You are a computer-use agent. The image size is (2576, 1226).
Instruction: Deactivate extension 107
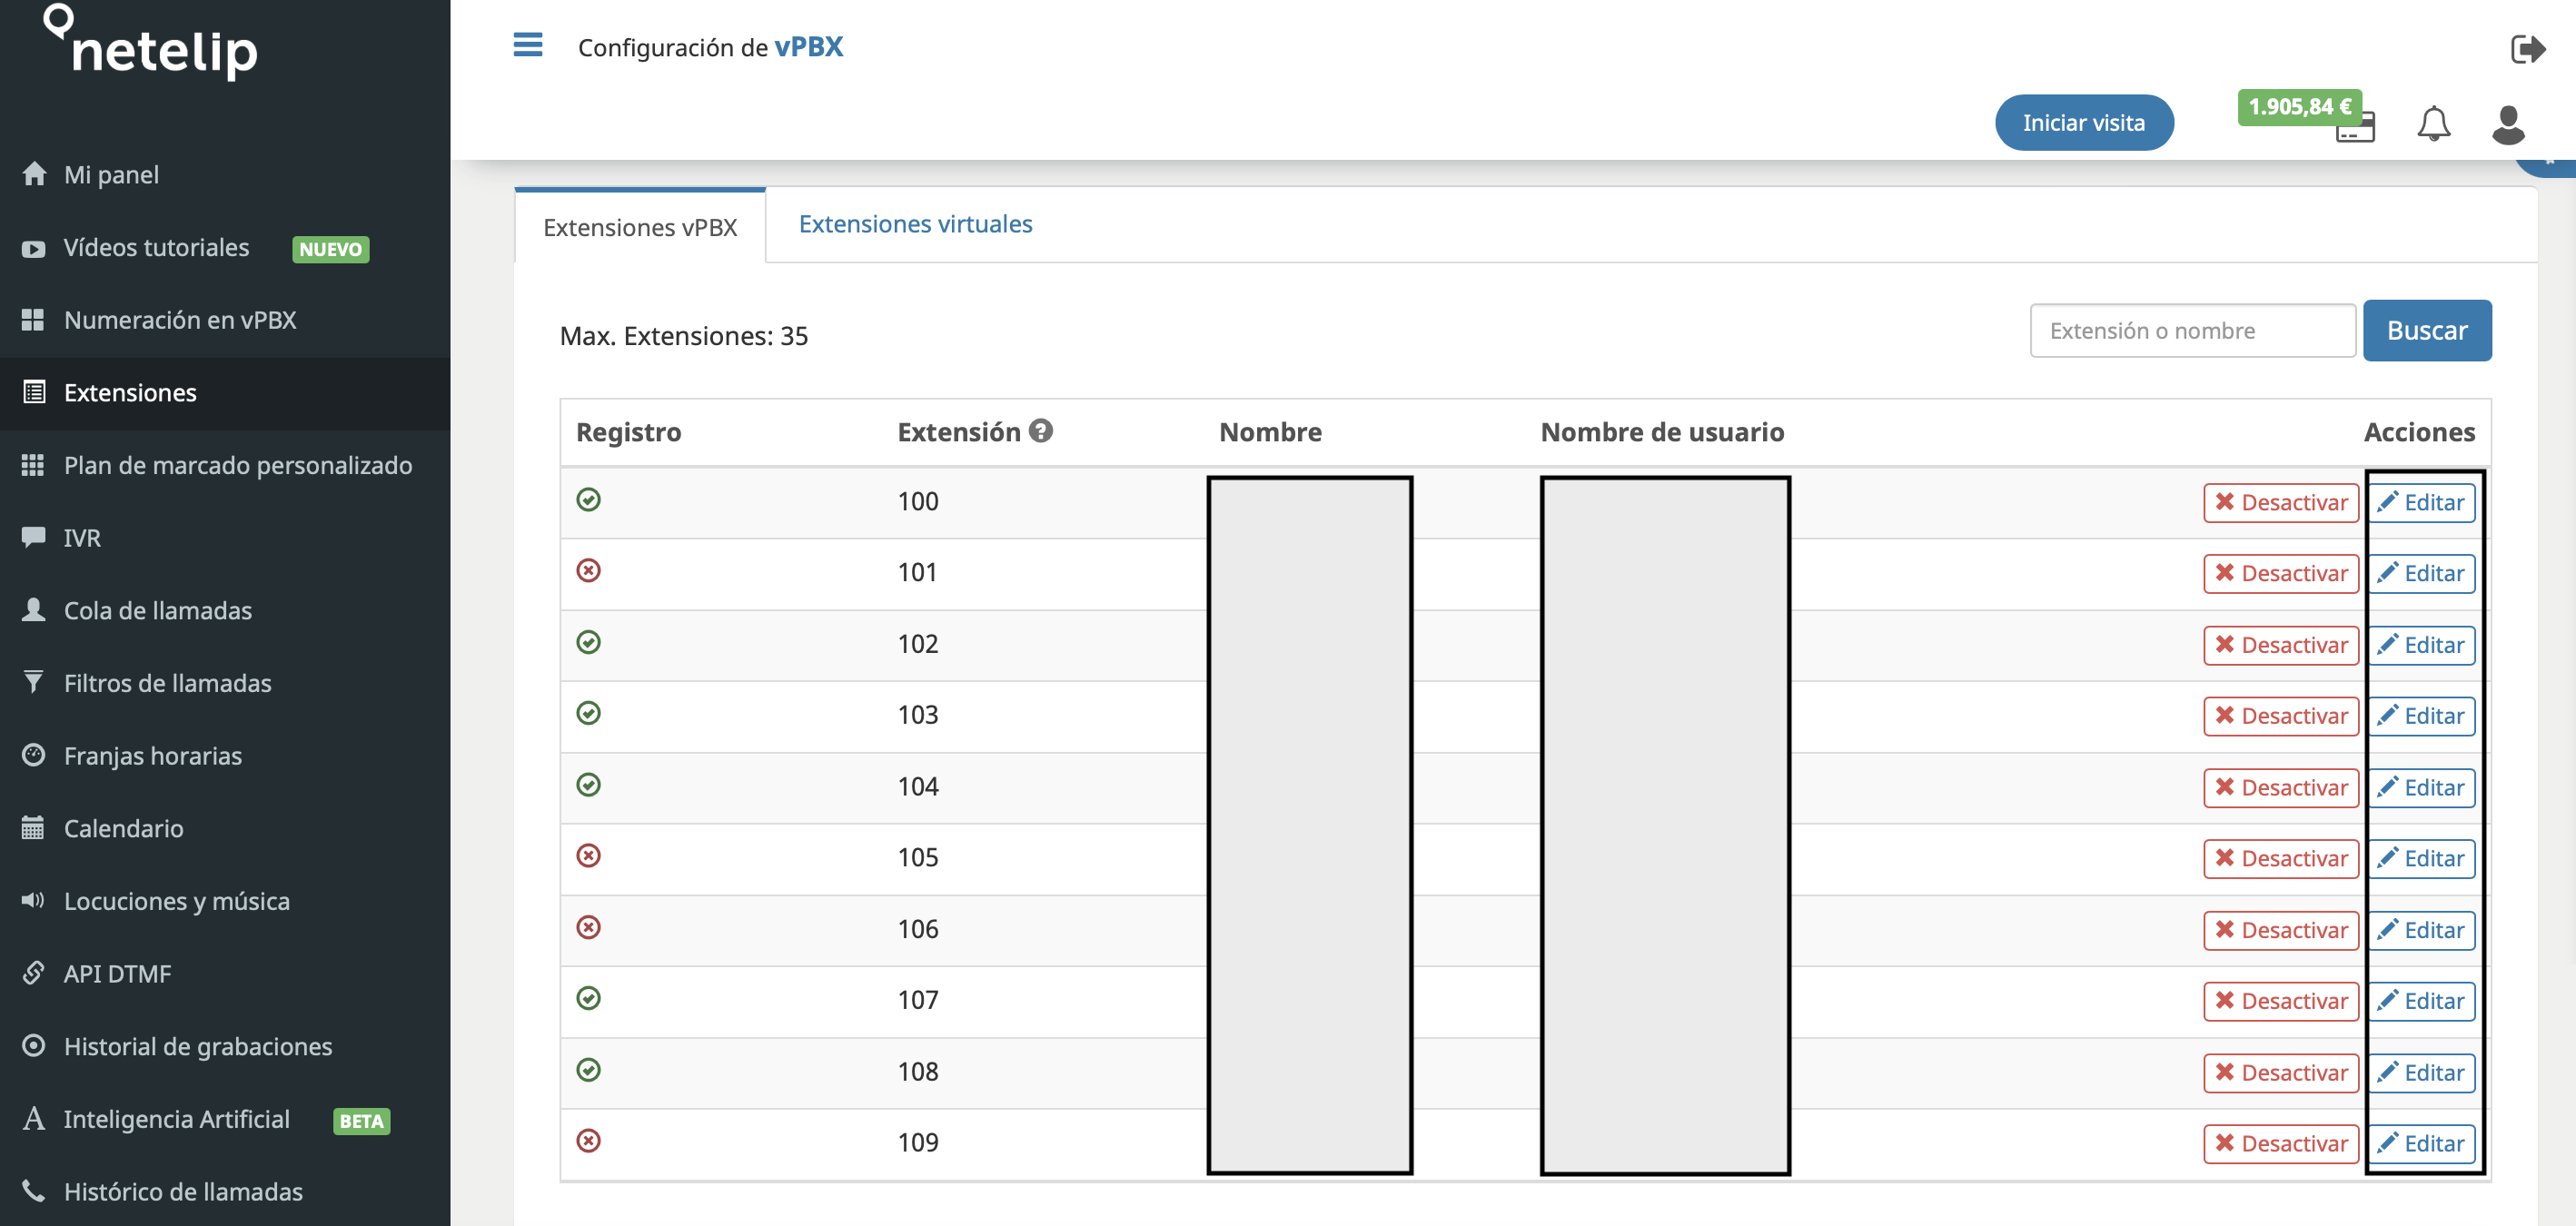click(2281, 1001)
